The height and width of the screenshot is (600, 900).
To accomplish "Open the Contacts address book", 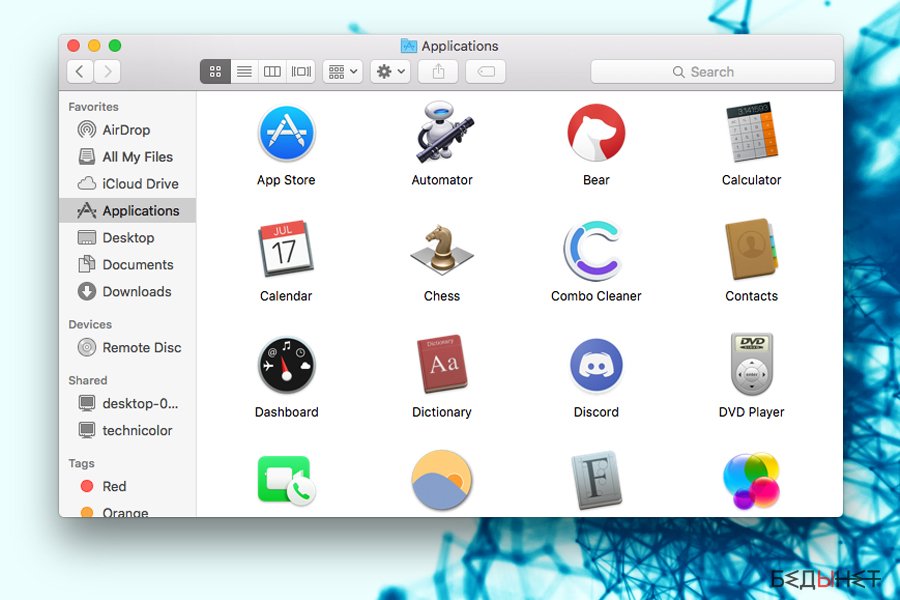I will click(751, 249).
